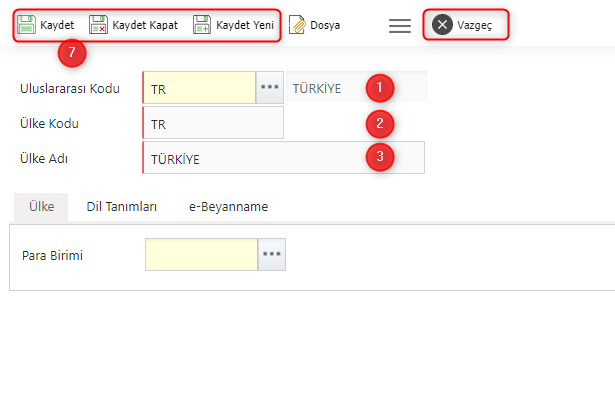Switch to the Dil Tanımları tab
The width and height of the screenshot is (615, 399).
pyautogui.click(x=122, y=207)
